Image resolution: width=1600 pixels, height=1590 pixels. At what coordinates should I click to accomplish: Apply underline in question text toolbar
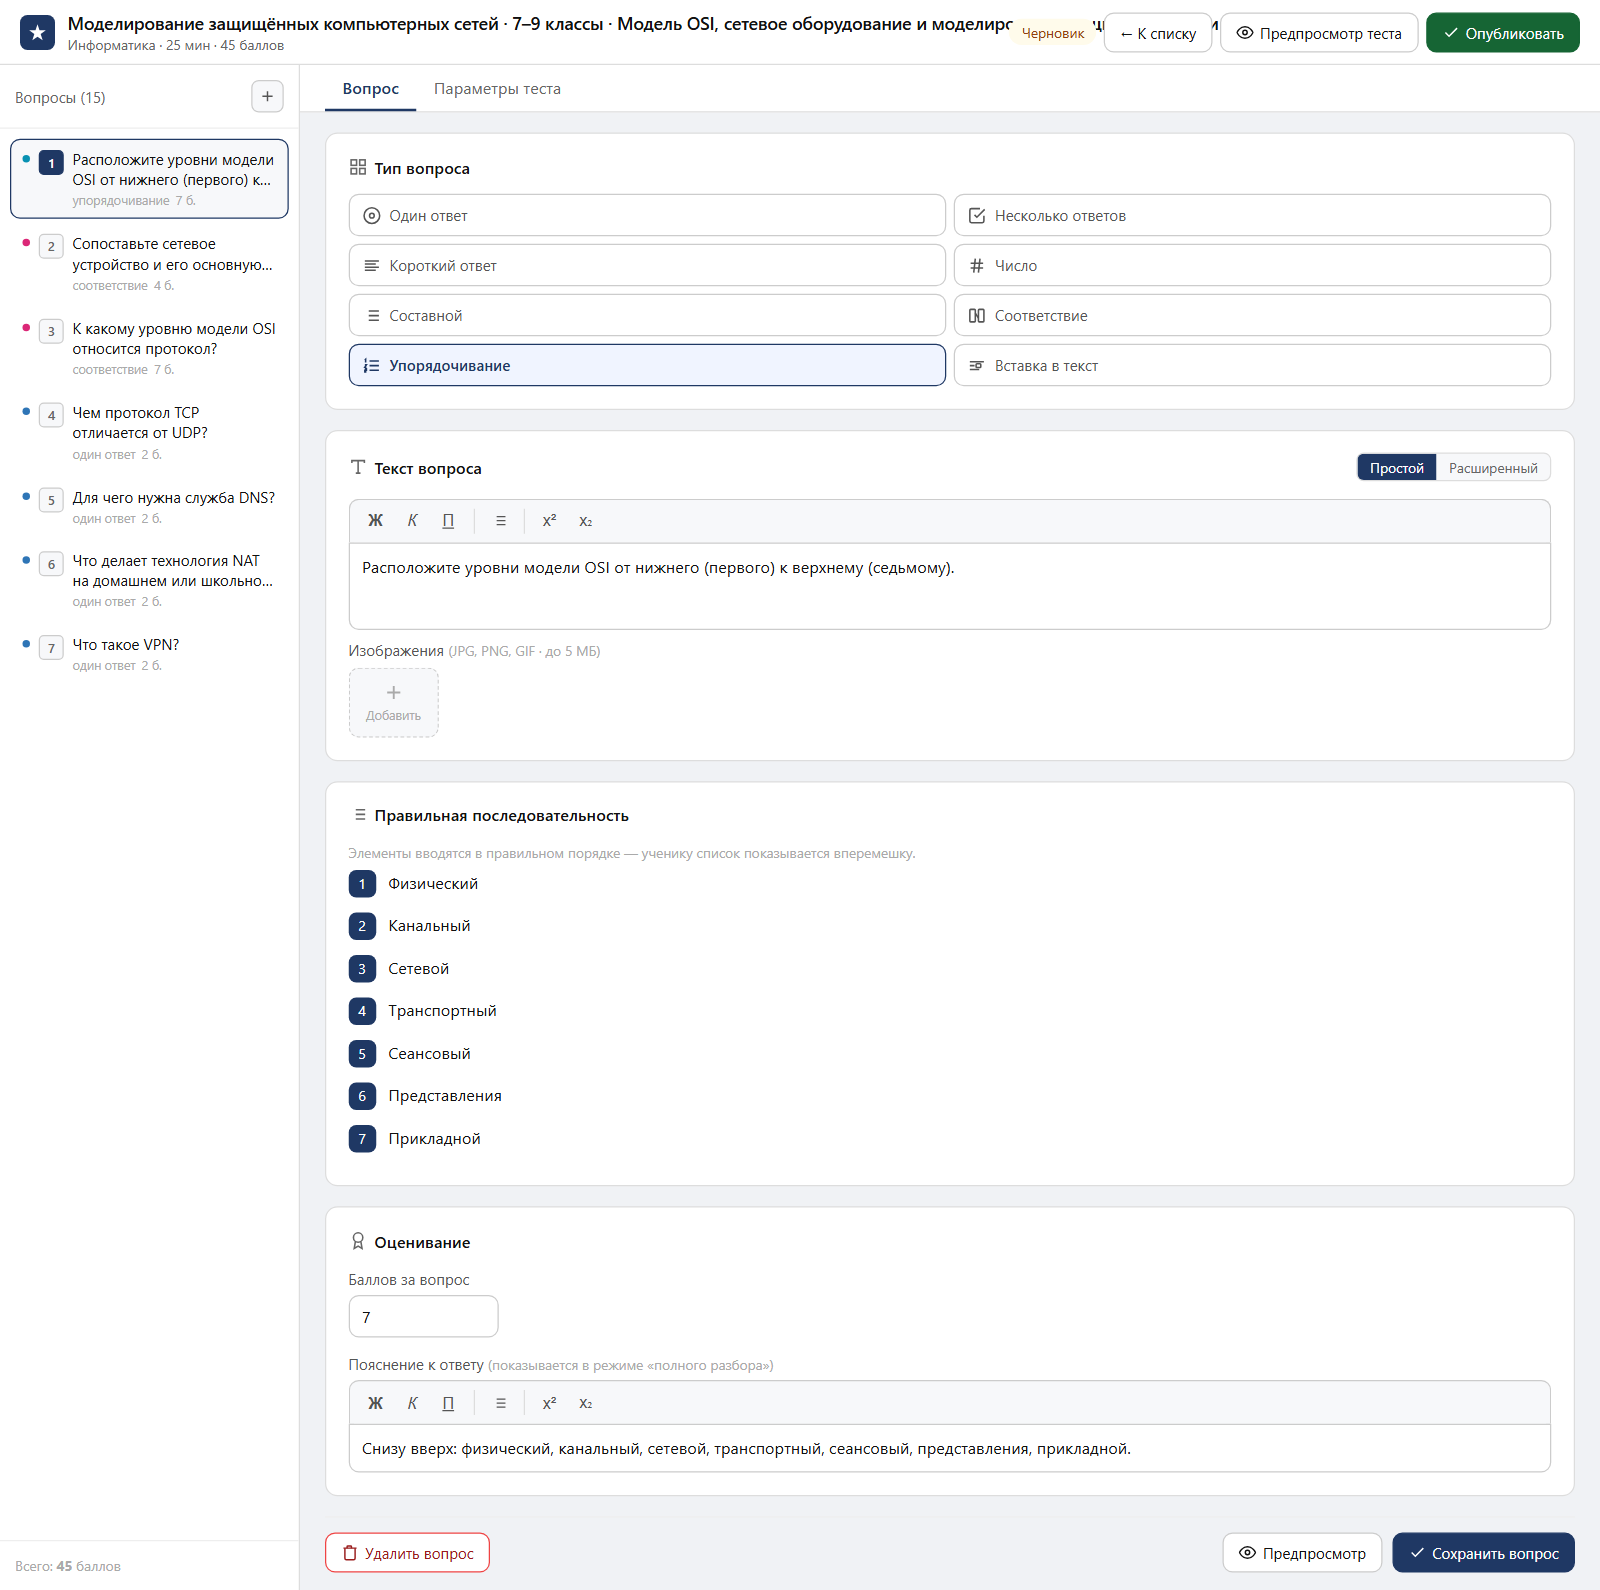point(448,521)
